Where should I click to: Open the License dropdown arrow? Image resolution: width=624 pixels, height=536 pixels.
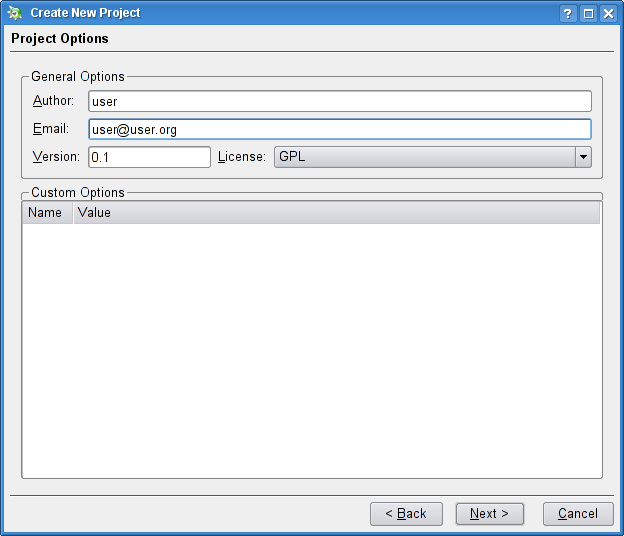[x=583, y=157]
